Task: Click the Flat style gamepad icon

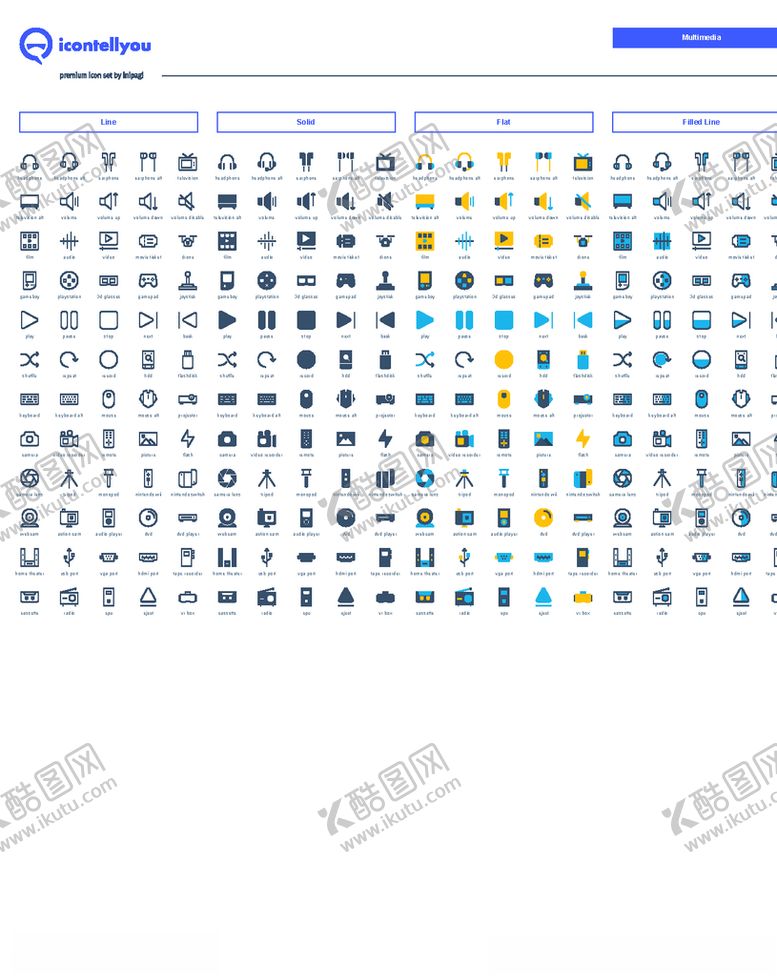Action: [x=543, y=281]
